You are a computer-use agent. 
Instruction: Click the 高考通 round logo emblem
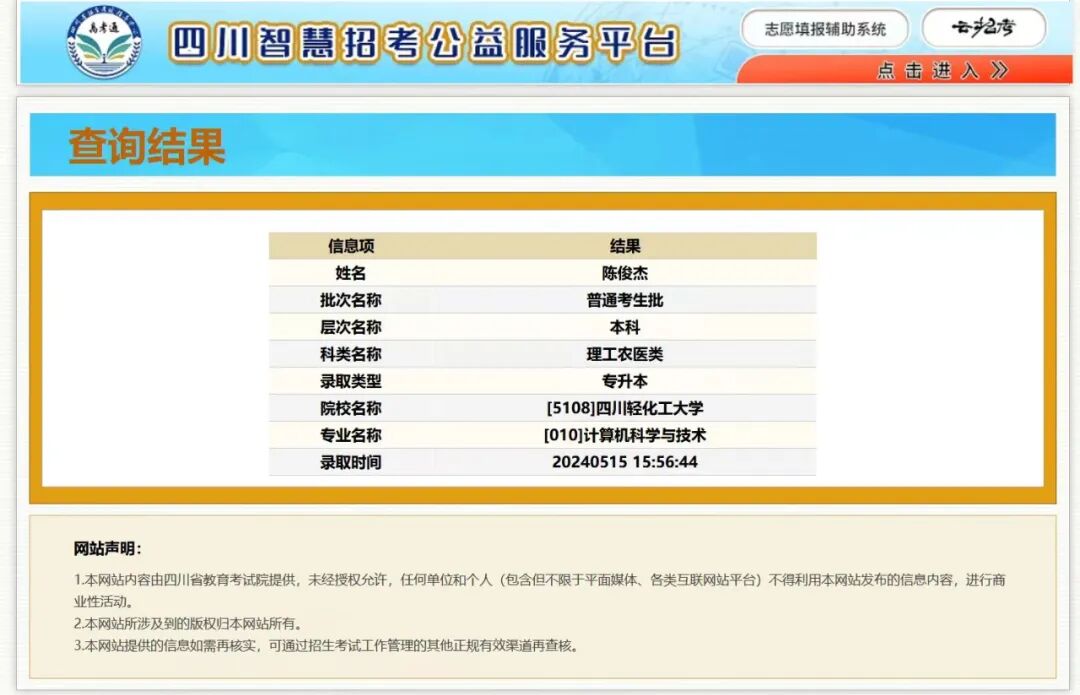[x=104, y=42]
